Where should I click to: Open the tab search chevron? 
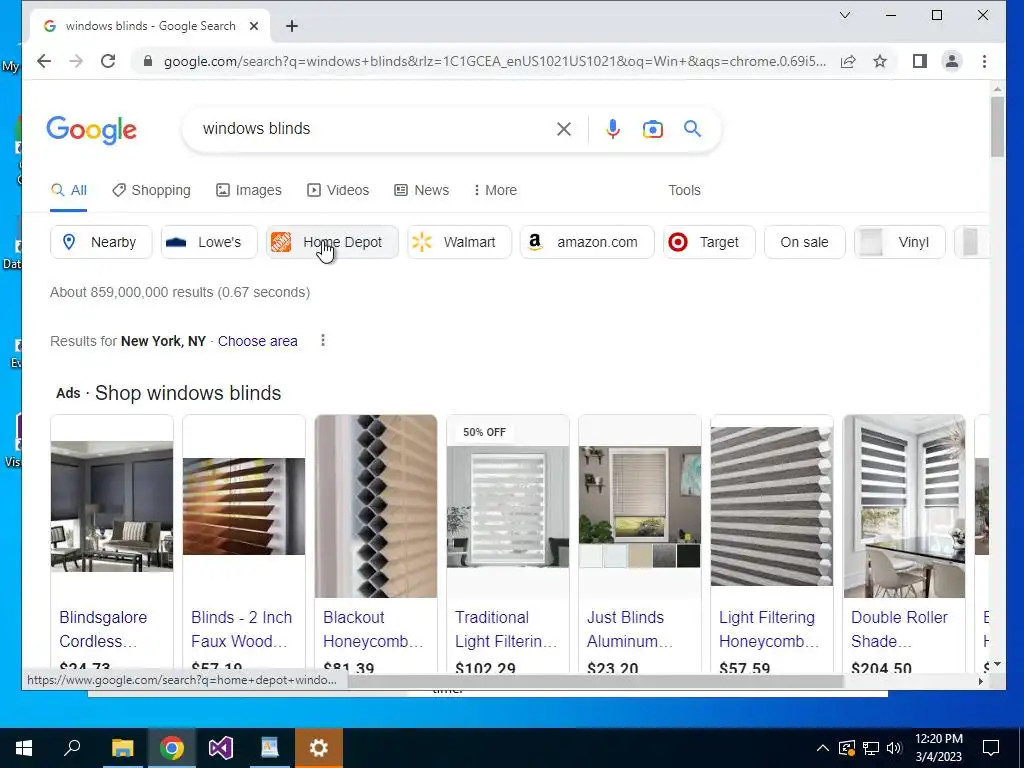[844, 15]
